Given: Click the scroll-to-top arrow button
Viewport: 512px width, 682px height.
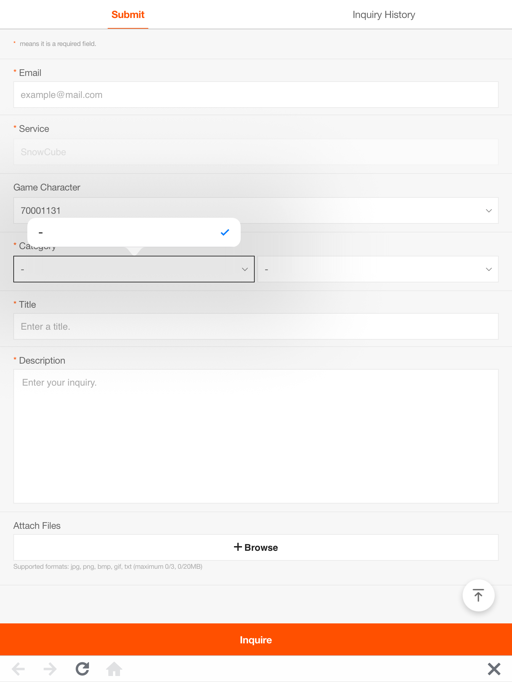Looking at the screenshot, I should pyautogui.click(x=478, y=595).
